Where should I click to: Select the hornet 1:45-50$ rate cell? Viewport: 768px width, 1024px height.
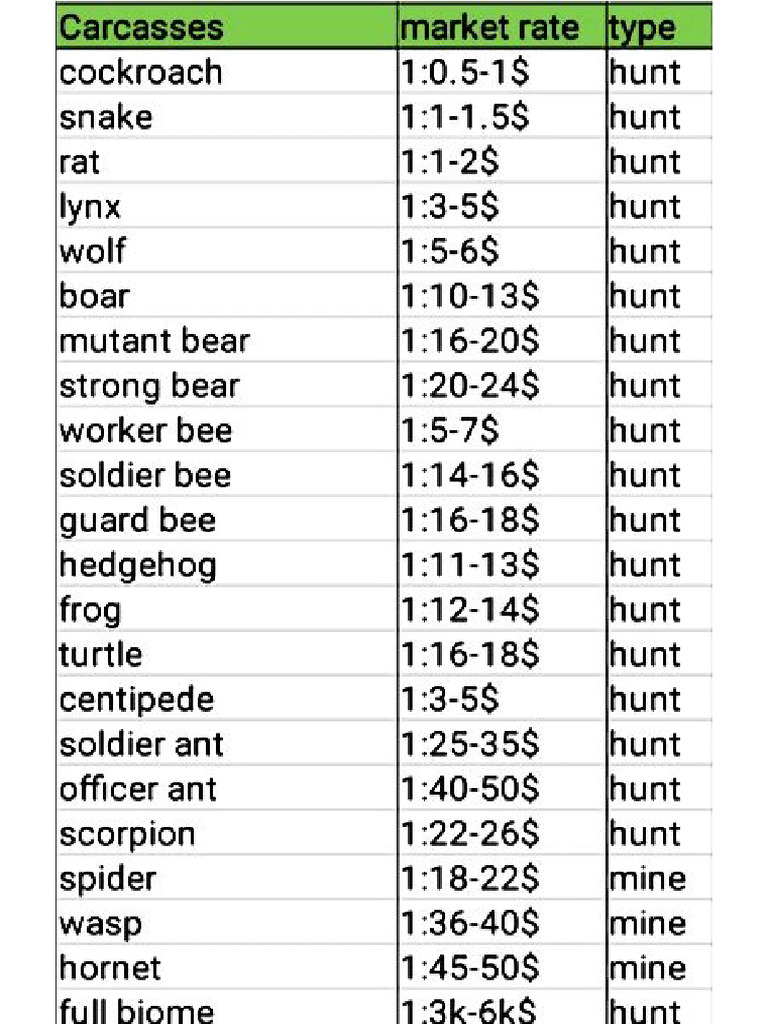469,968
